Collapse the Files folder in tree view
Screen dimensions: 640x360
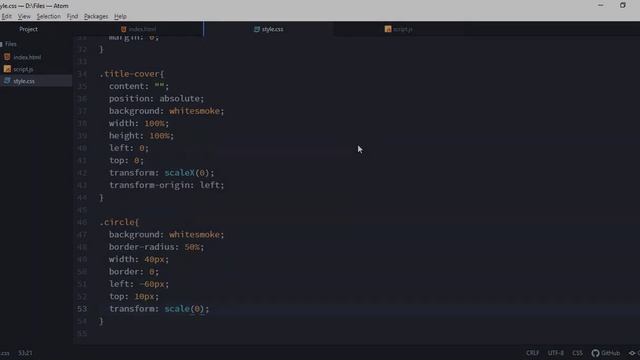11,44
